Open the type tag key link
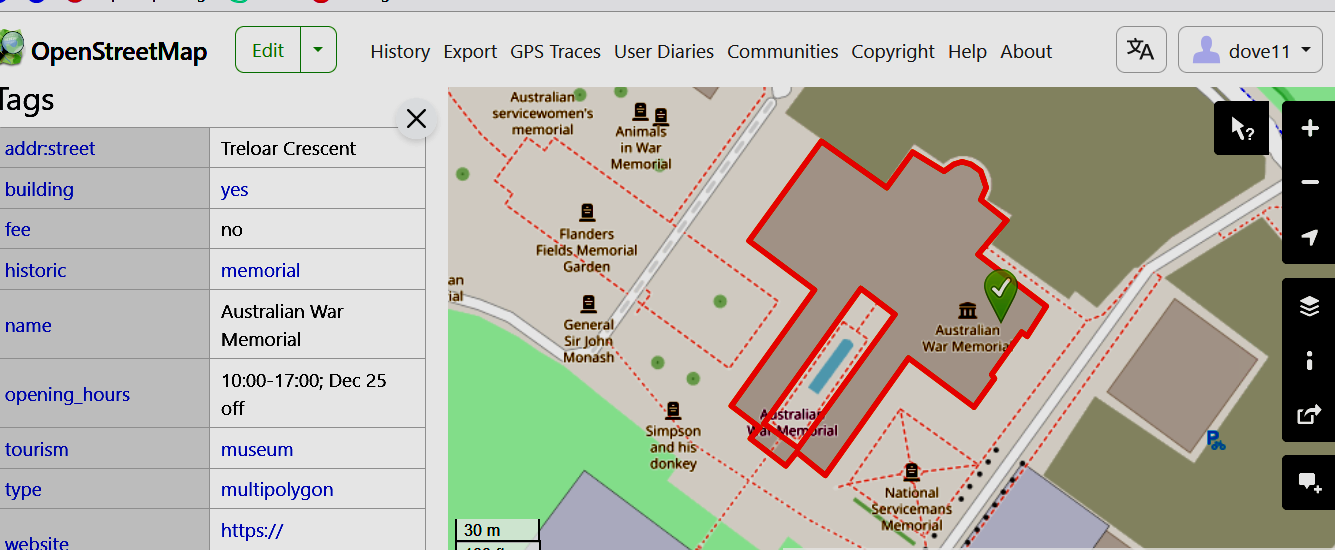1335x550 pixels. (23, 489)
